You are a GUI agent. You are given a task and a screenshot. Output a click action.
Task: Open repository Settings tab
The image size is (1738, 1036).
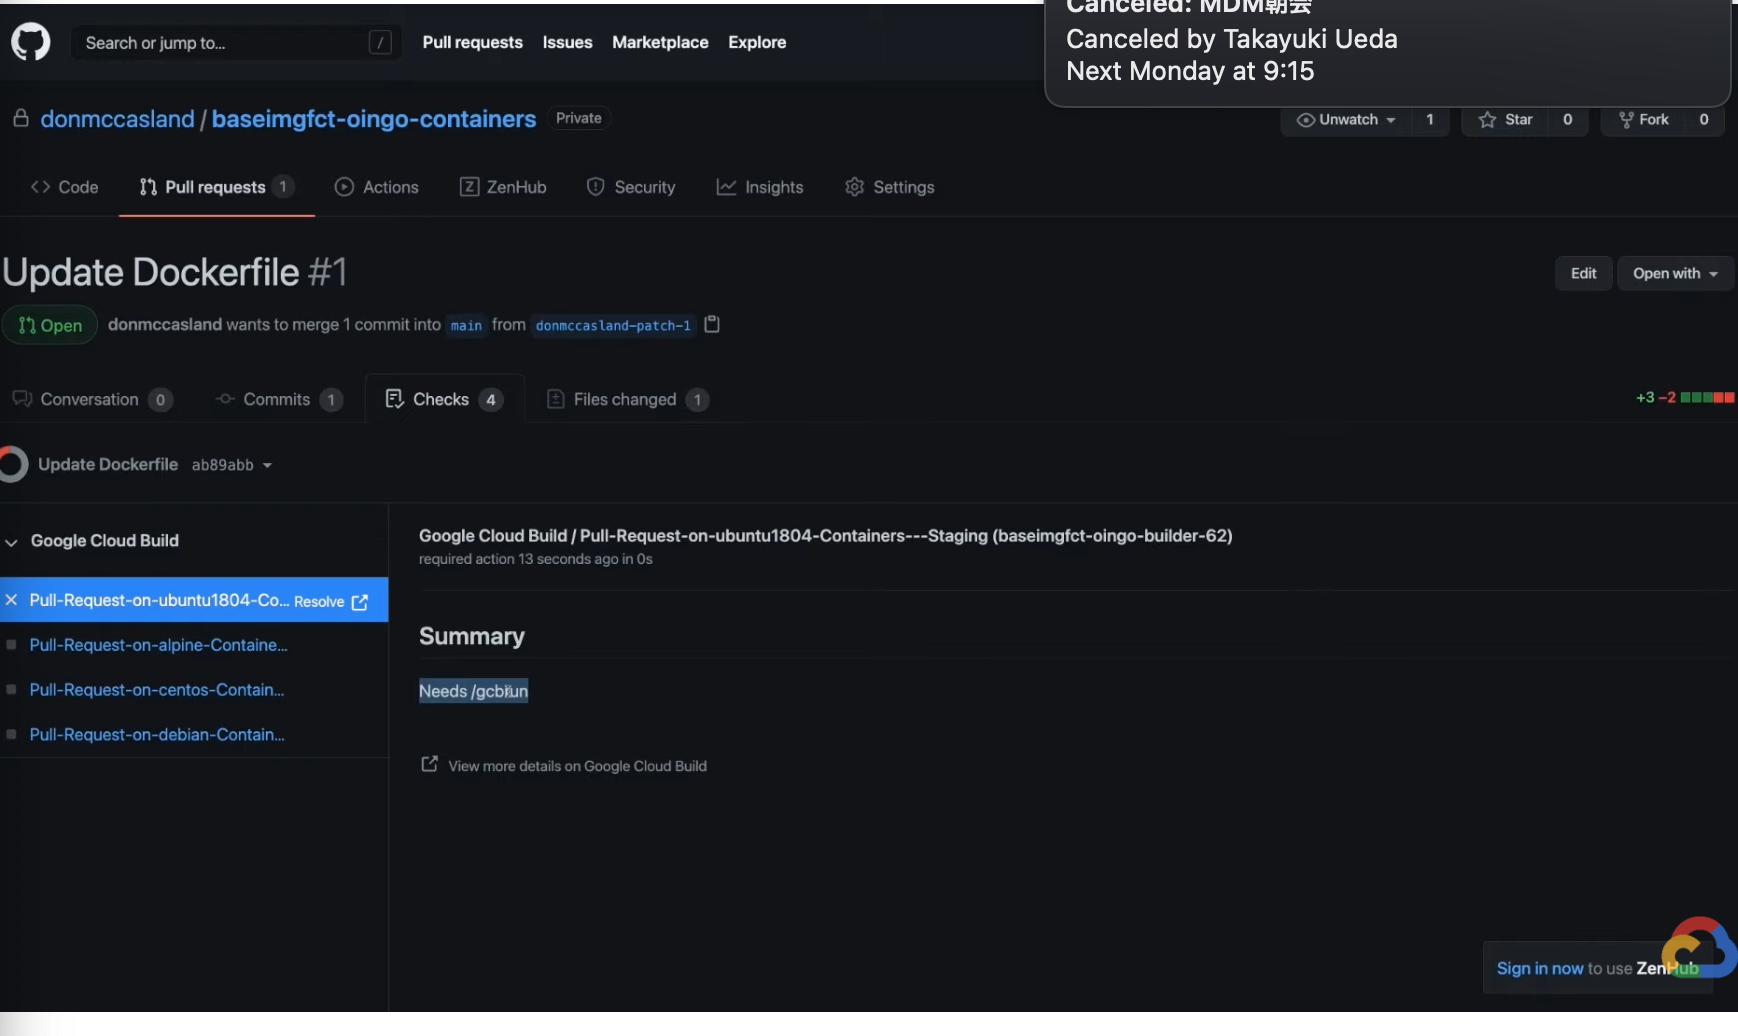point(890,187)
